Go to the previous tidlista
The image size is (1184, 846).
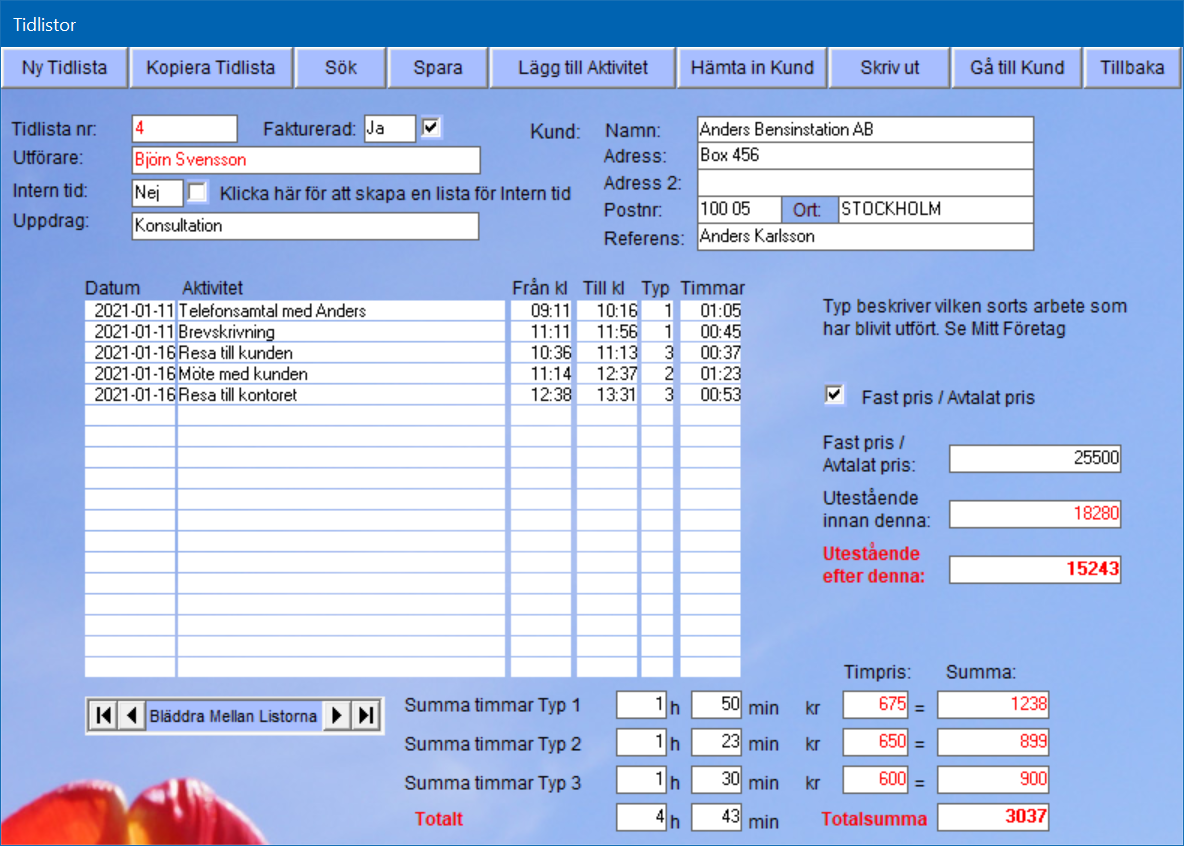131,716
